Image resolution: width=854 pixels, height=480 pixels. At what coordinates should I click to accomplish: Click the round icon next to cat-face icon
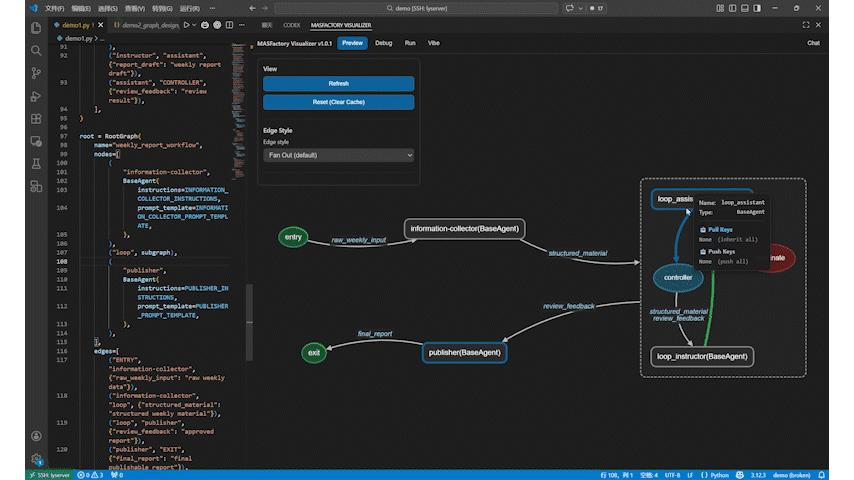[217, 25]
